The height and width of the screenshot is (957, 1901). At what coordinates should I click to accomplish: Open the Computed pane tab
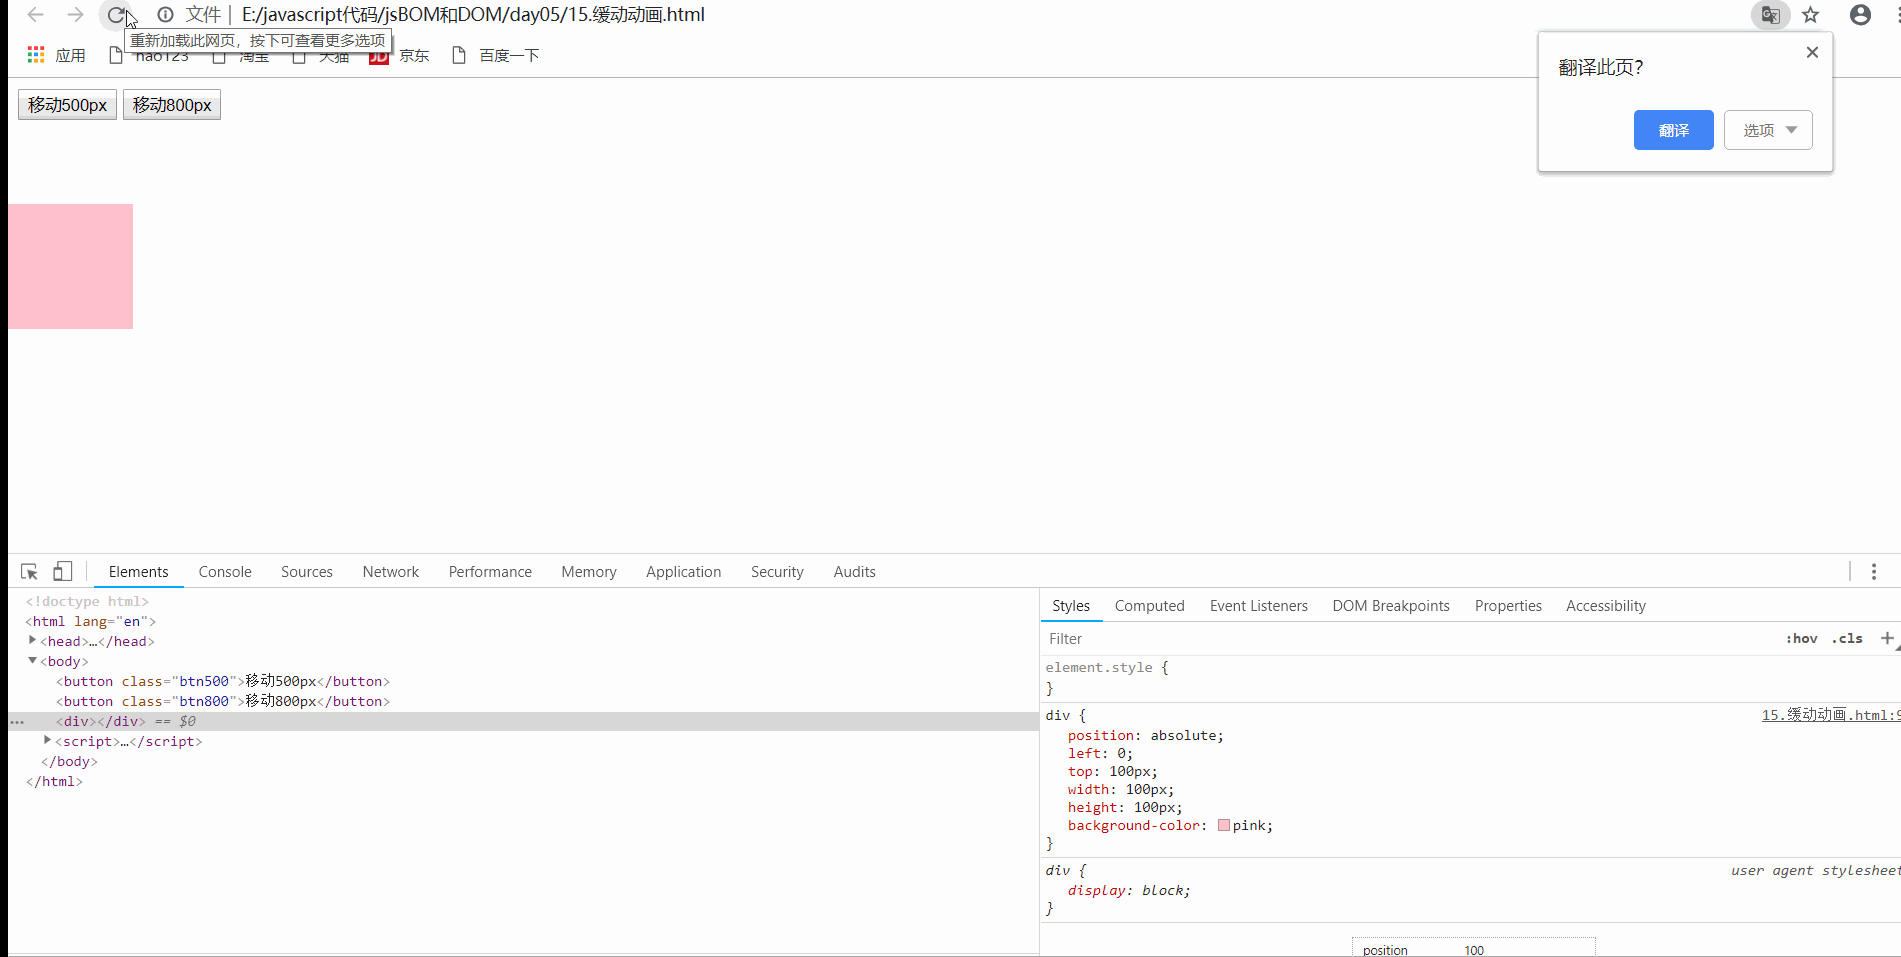coord(1149,606)
